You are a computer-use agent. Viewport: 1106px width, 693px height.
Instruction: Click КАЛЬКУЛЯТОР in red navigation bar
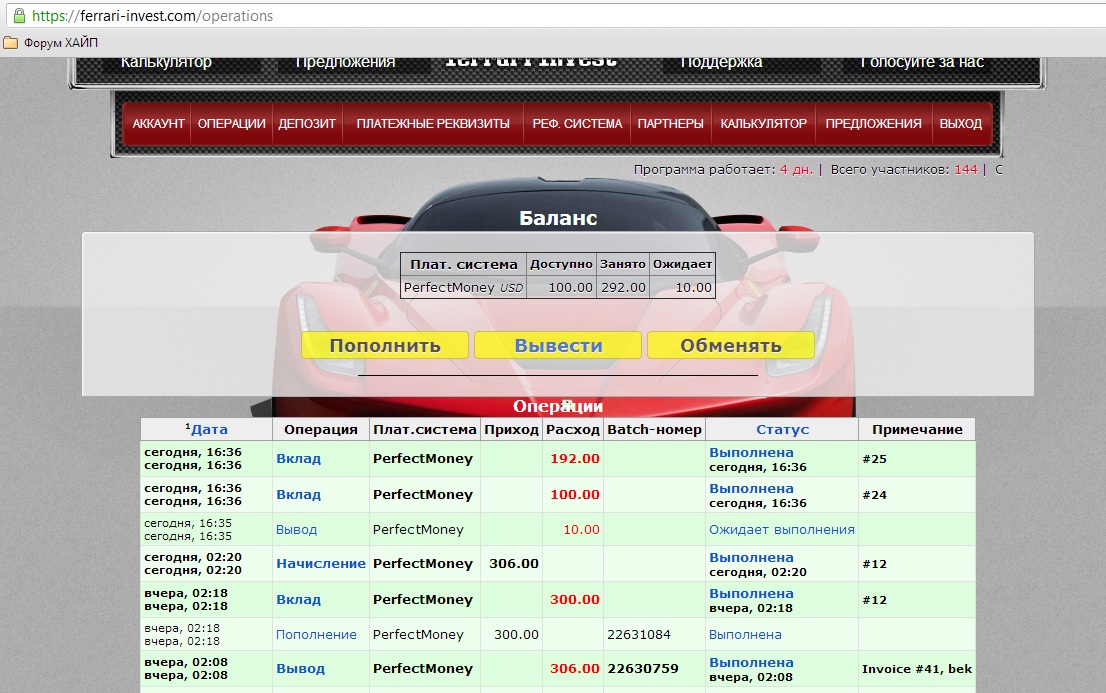(763, 124)
